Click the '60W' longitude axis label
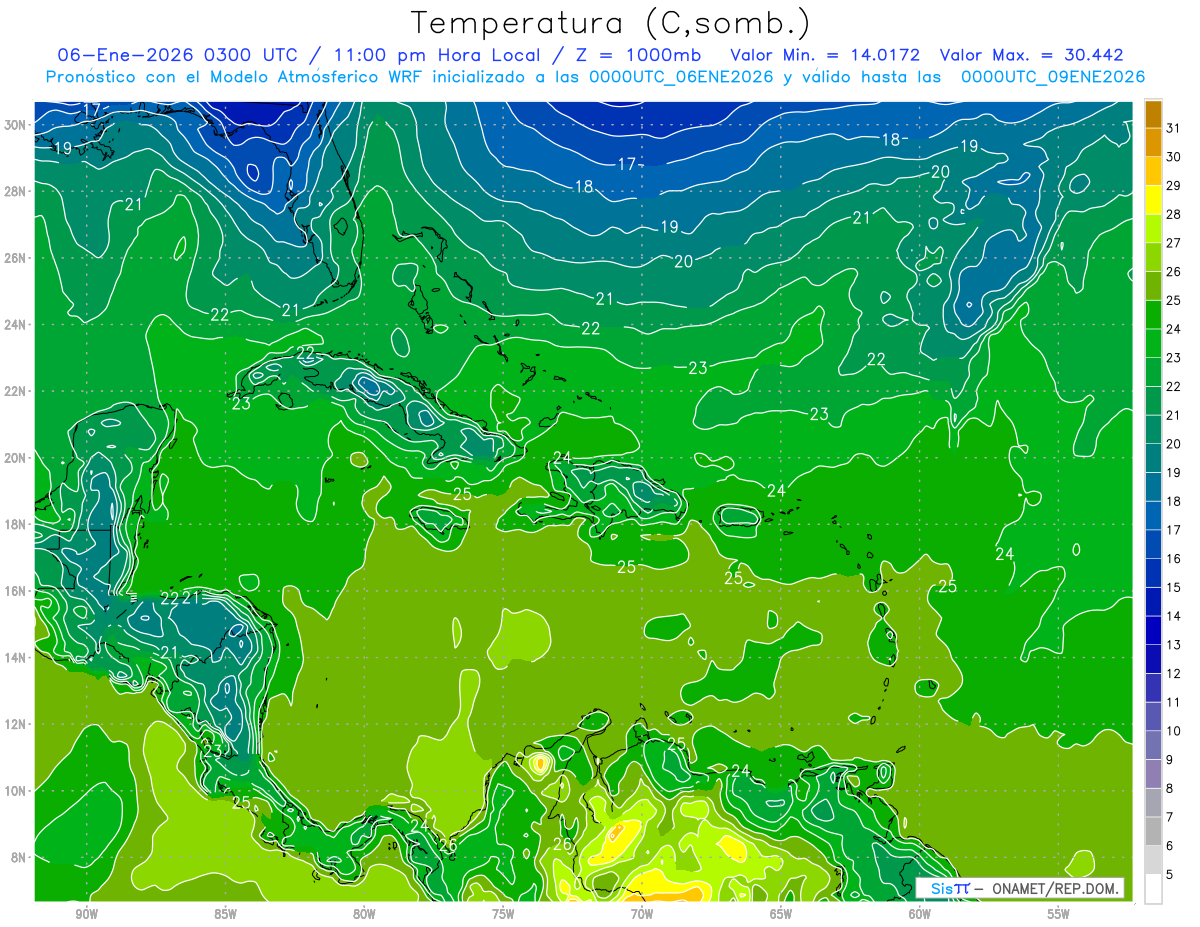The height and width of the screenshot is (927, 1200). [x=920, y=914]
